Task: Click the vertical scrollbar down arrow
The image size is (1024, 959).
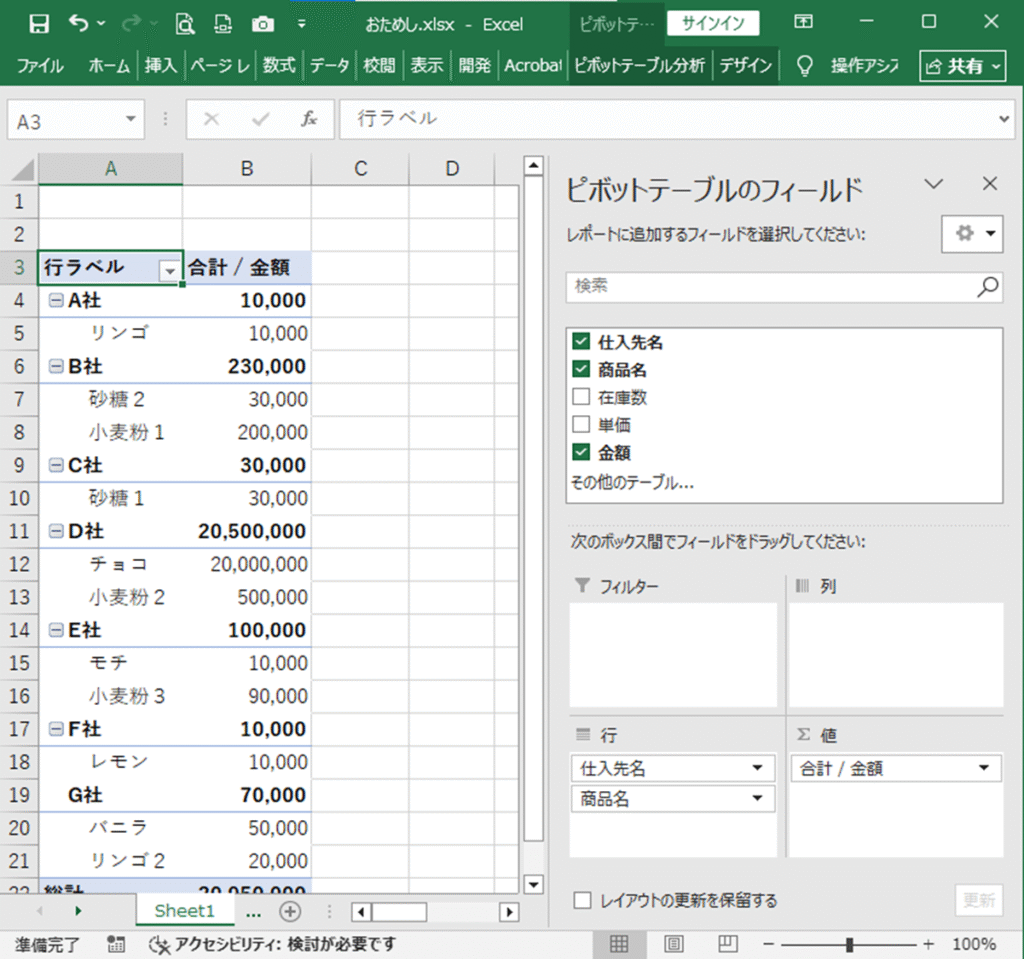Action: click(534, 885)
